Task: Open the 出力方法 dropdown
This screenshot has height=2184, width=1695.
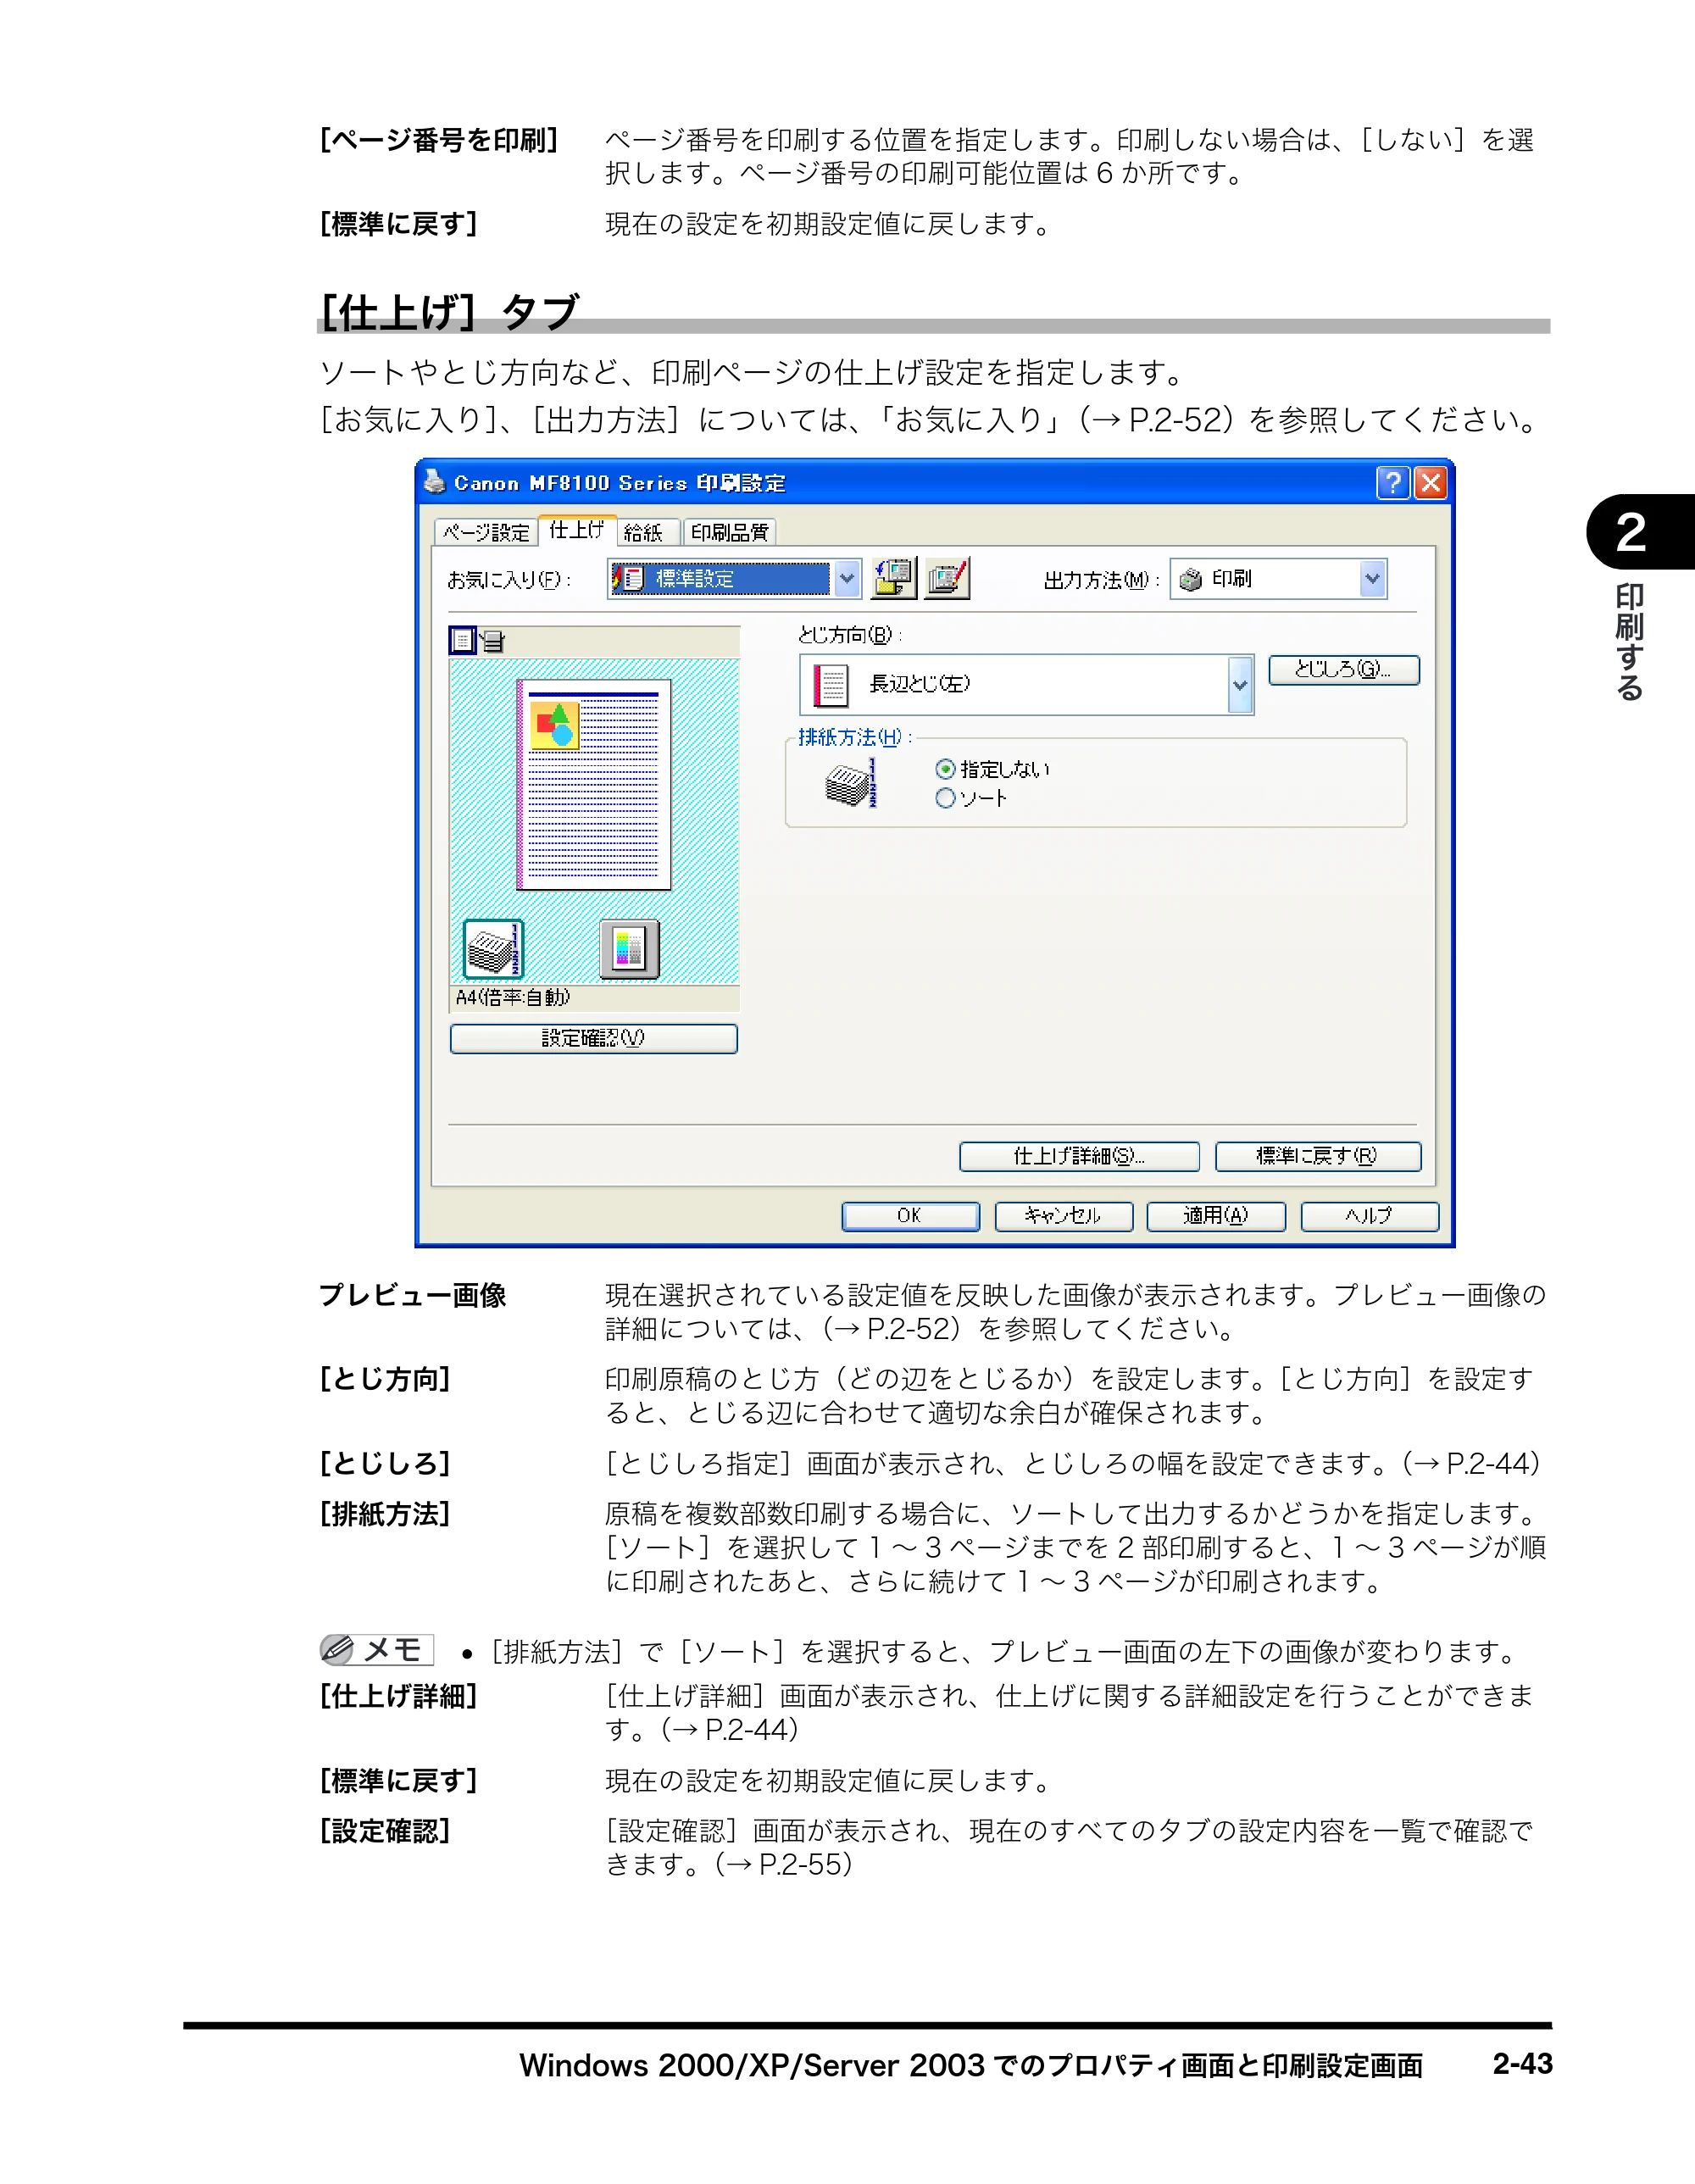Action: [x=1278, y=578]
